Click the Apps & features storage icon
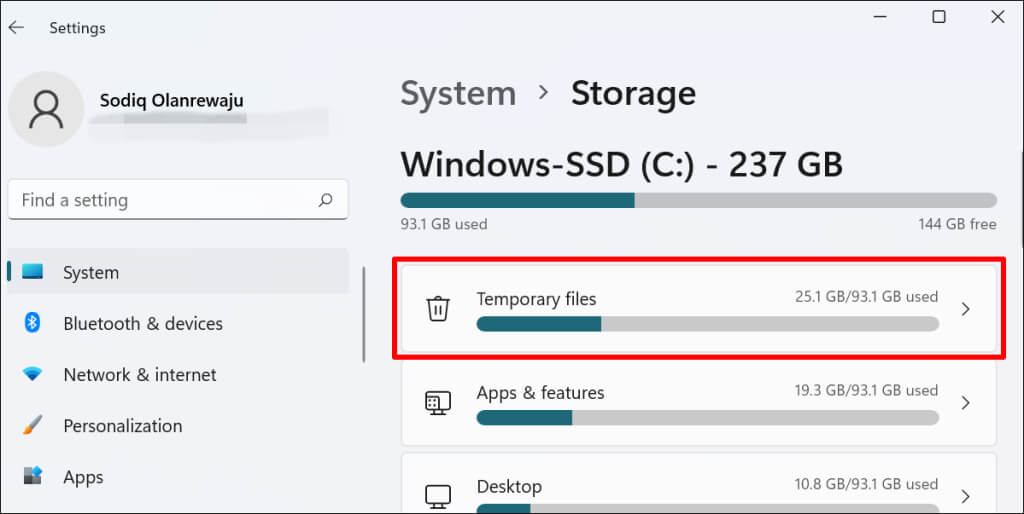 [x=437, y=403]
